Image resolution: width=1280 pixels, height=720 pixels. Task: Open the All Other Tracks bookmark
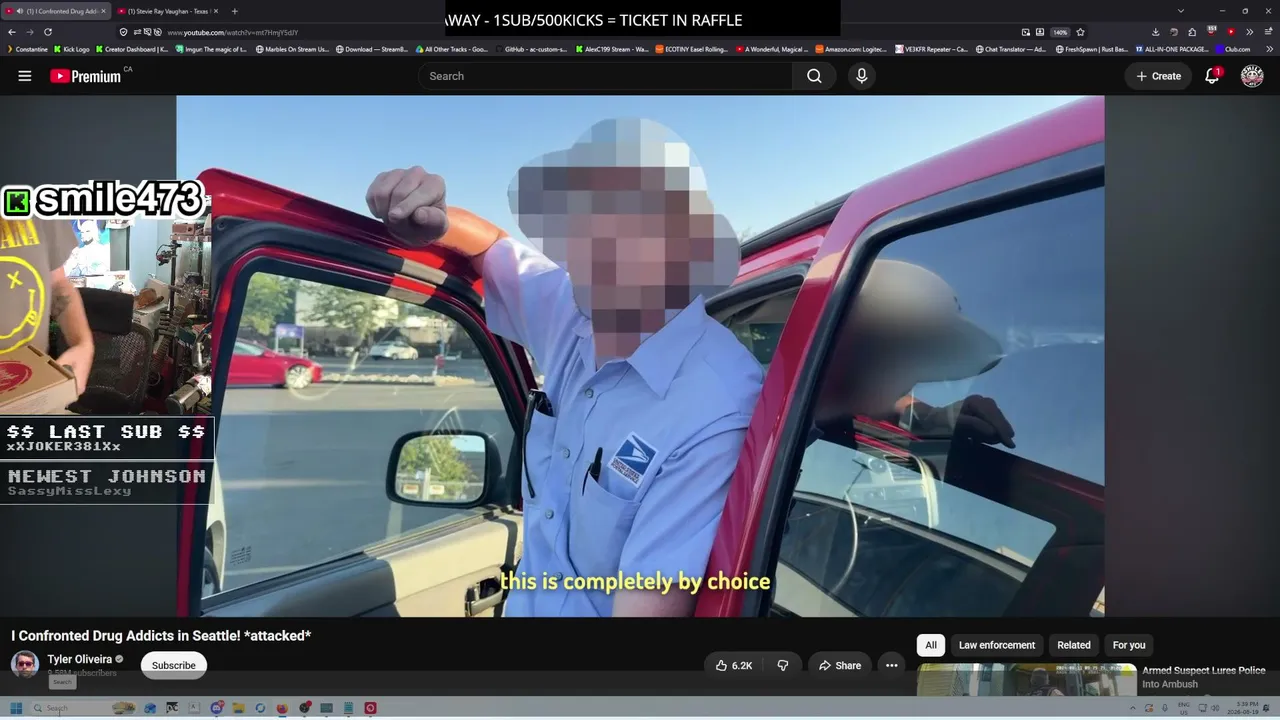(452, 49)
